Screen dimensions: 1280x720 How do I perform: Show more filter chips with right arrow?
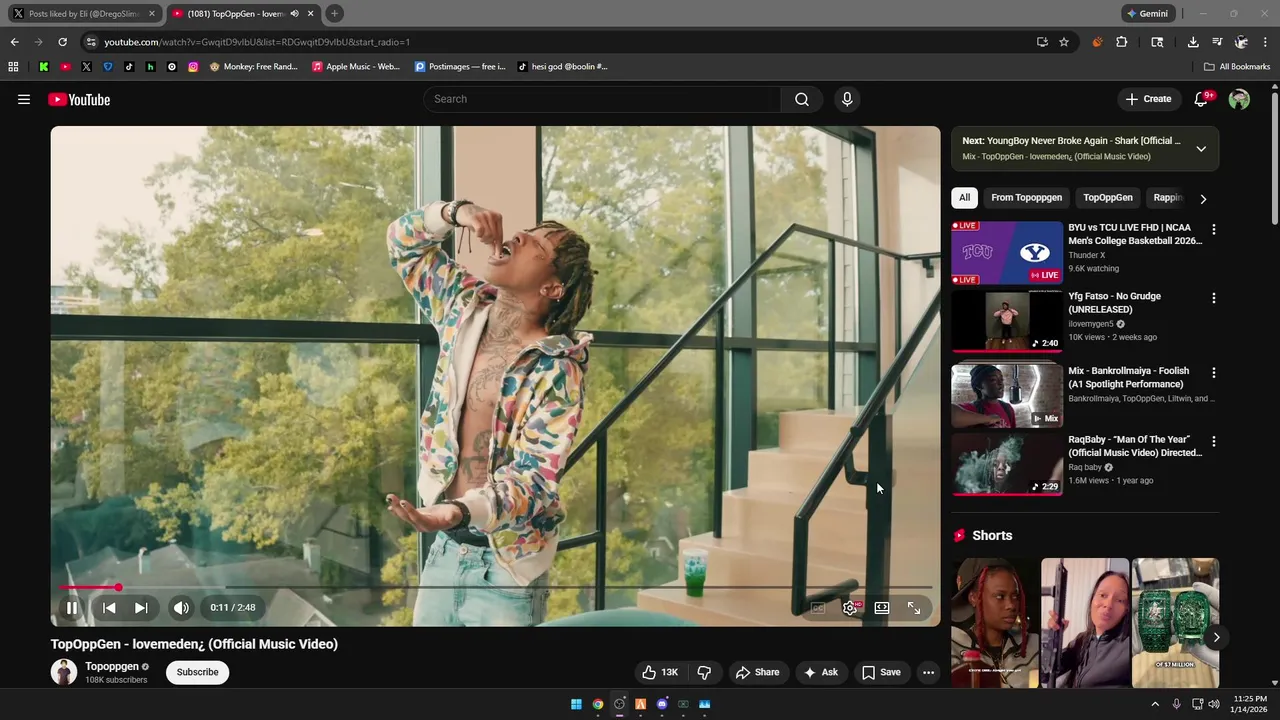click(1203, 198)
